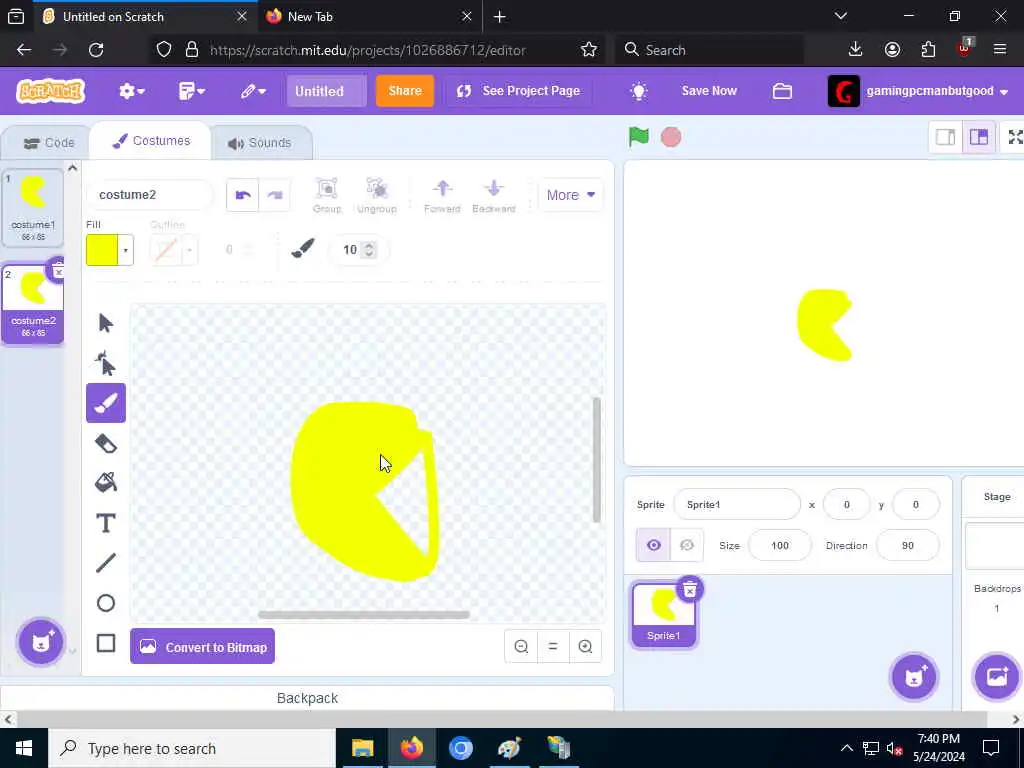This screenshot has width=1024, height=768.
Task: Click Save Now
Action: pos(709,91)
